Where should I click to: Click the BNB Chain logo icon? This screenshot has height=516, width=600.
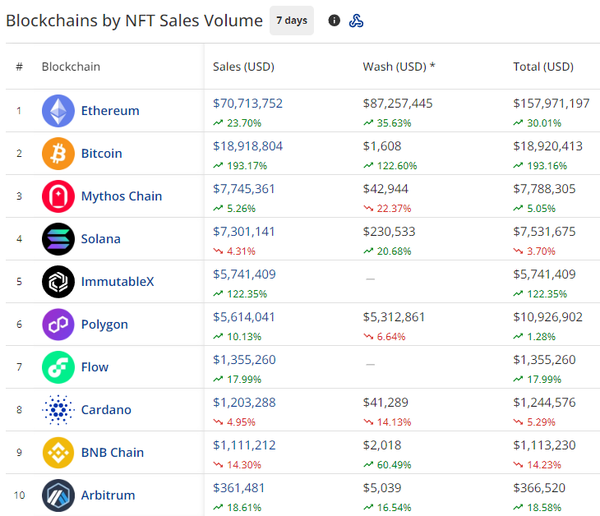tap(58, 453)
